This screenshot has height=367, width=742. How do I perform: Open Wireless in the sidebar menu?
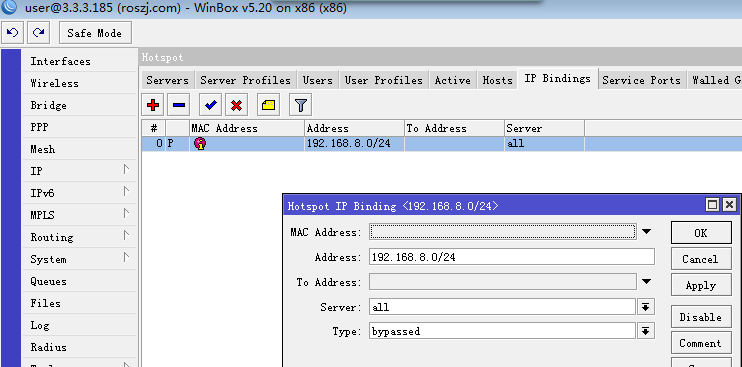[80, 83]
